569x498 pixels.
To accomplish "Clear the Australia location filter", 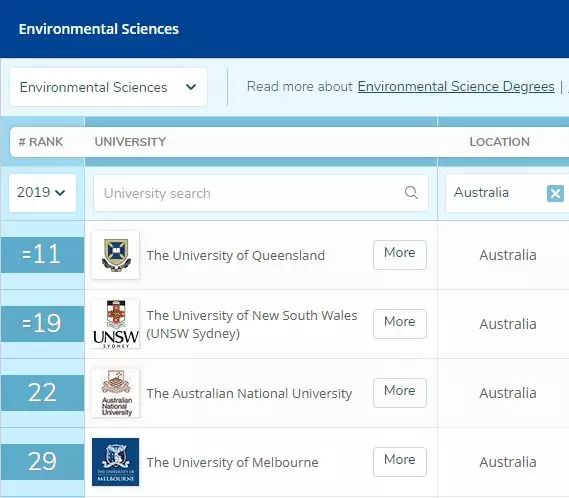I will 555,193.
